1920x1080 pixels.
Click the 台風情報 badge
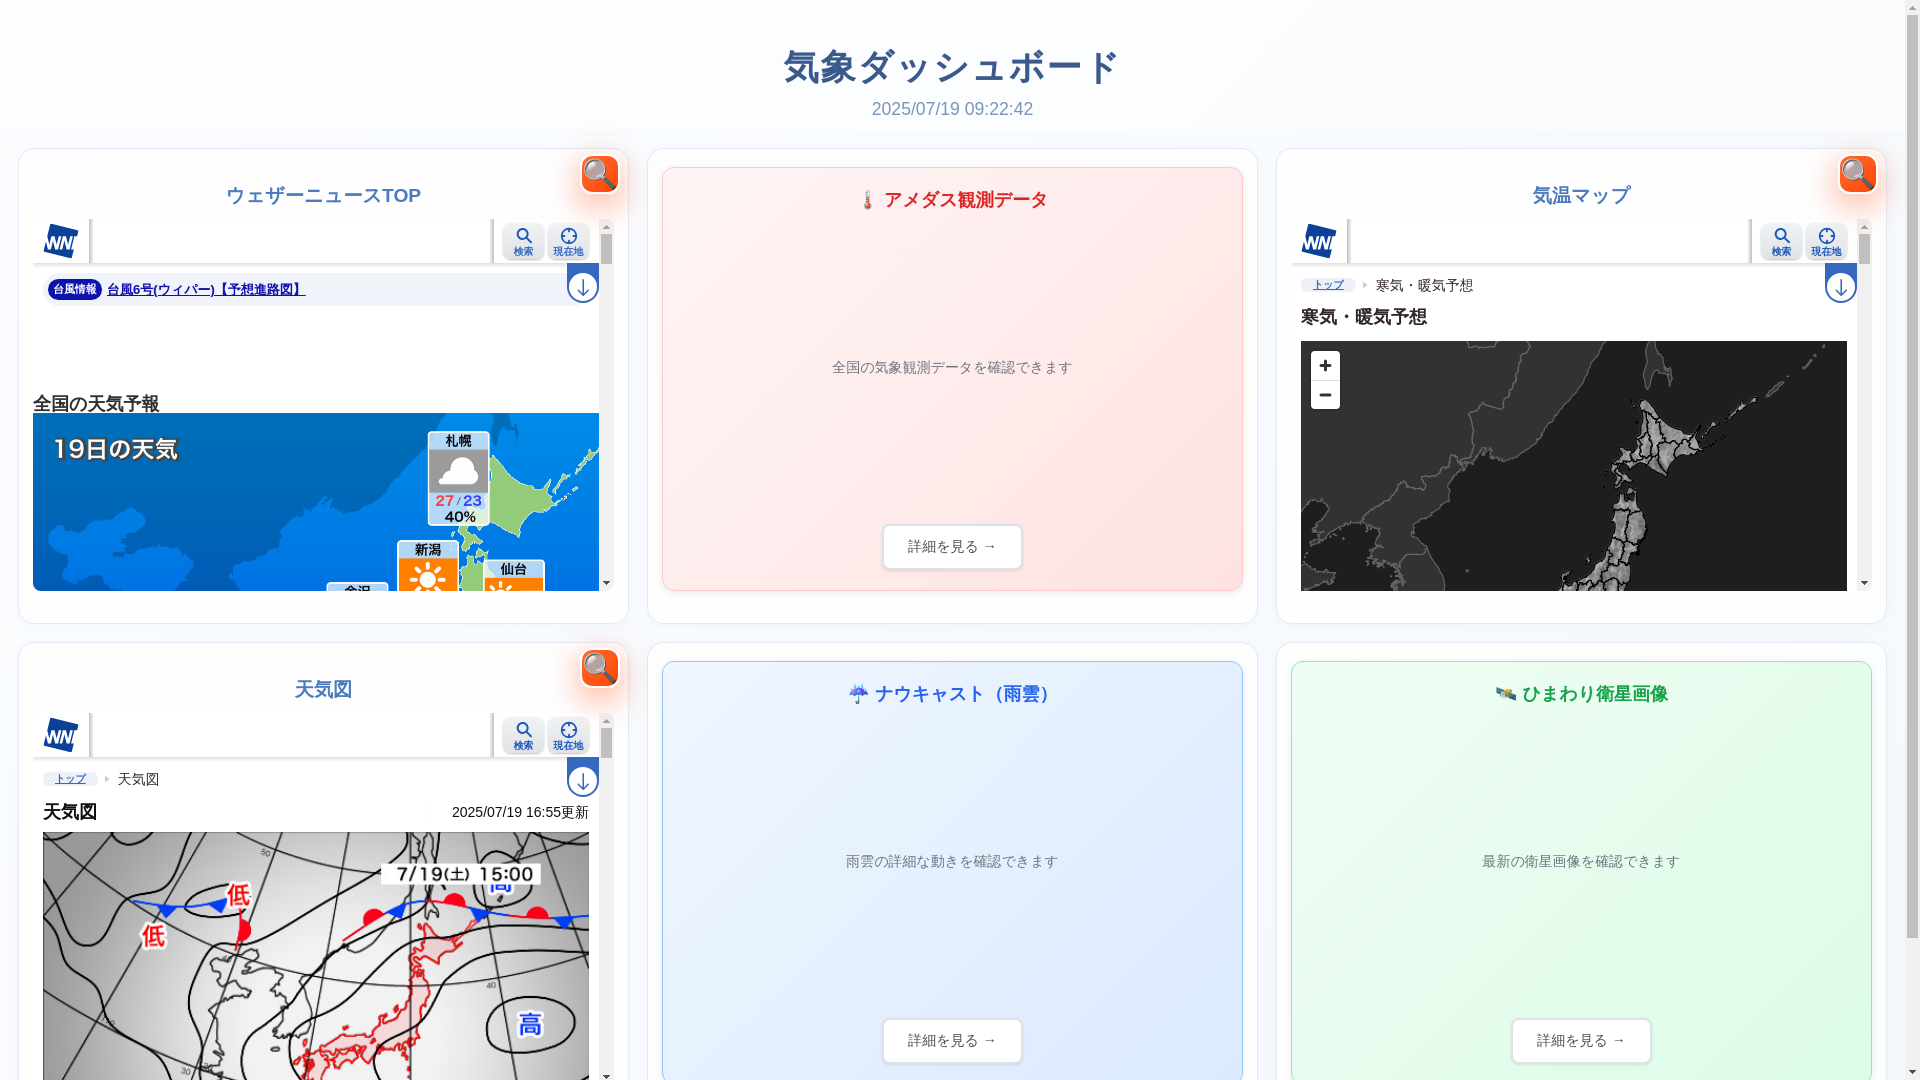pyautogui.click(x=75, y=290)
